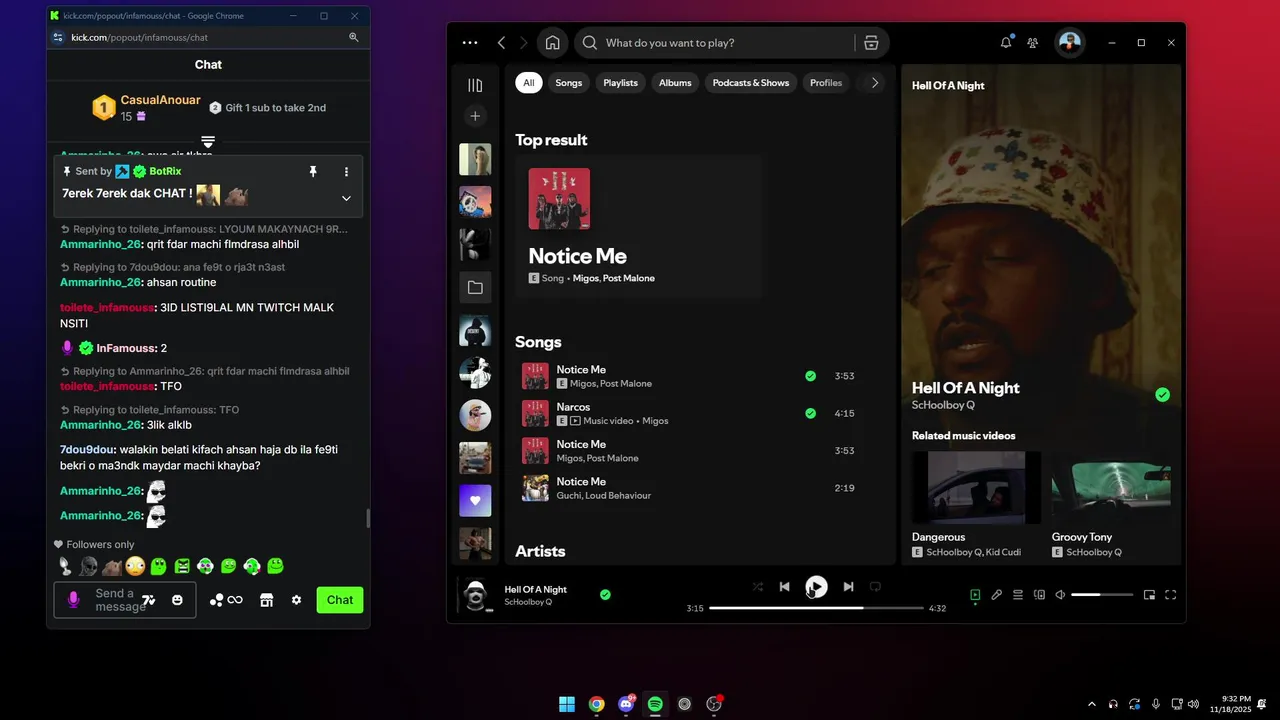Image resolution: width=1280 pixels, height=720 pixels.
Task: Open the Spotify profile avatar menu
Action: 1070,43
